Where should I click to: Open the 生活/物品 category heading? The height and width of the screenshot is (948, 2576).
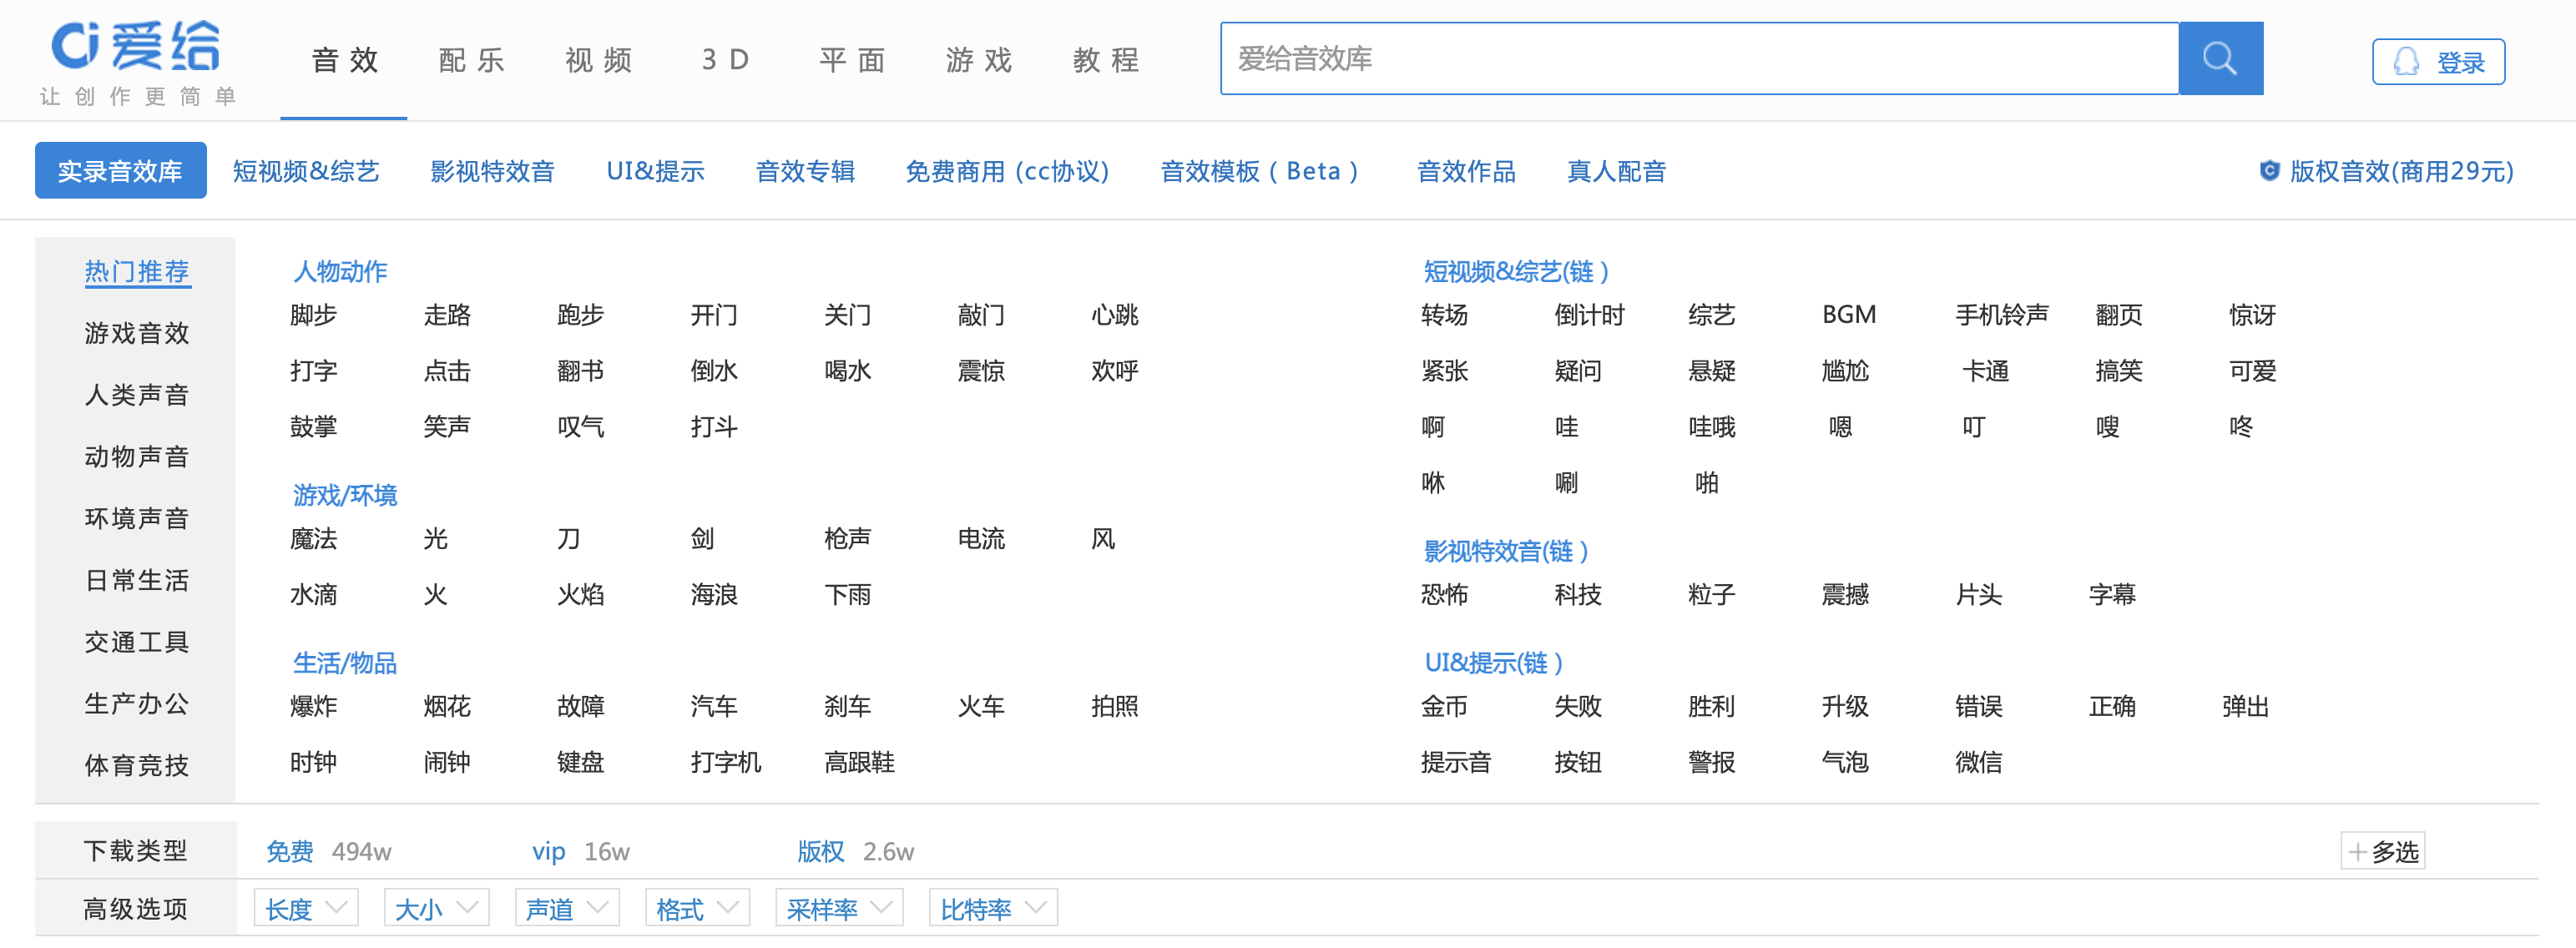pos(345,663)
